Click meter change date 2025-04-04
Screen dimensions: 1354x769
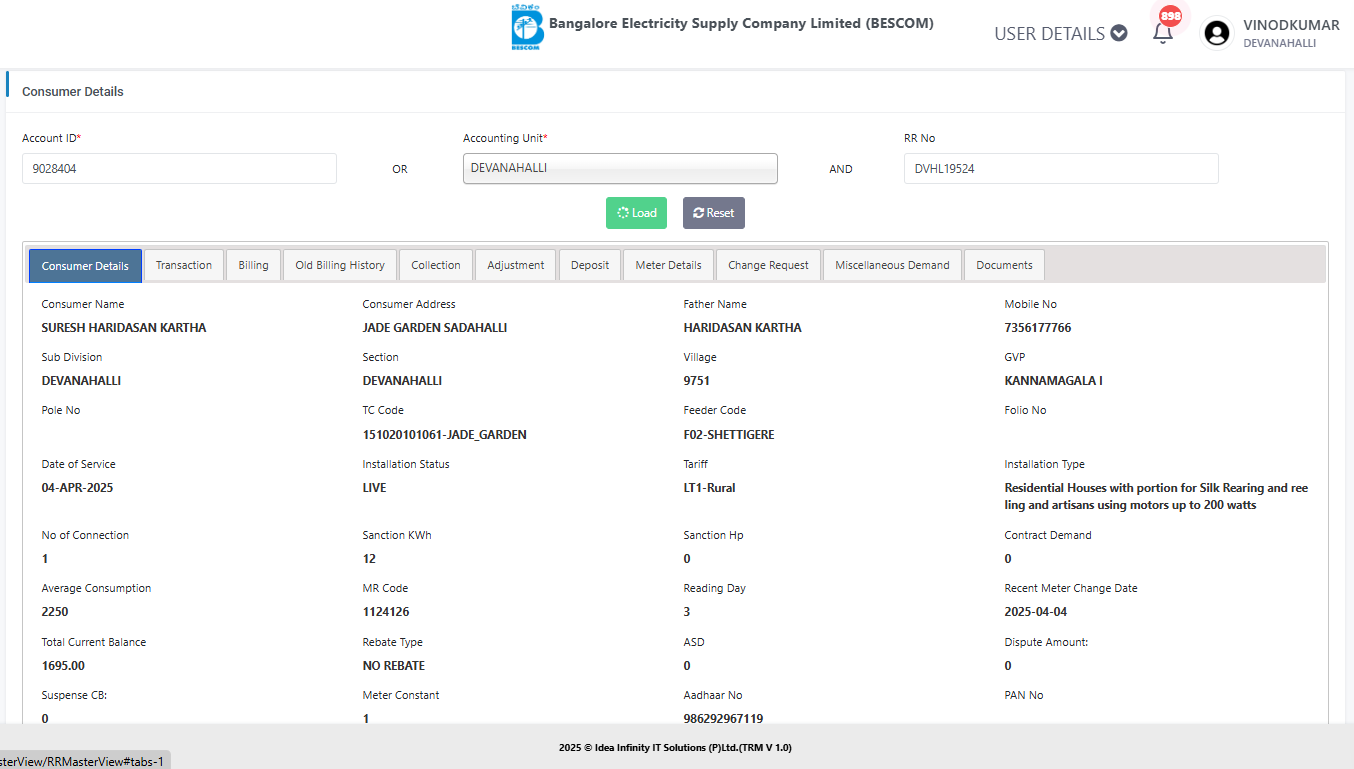(1036, 612)
